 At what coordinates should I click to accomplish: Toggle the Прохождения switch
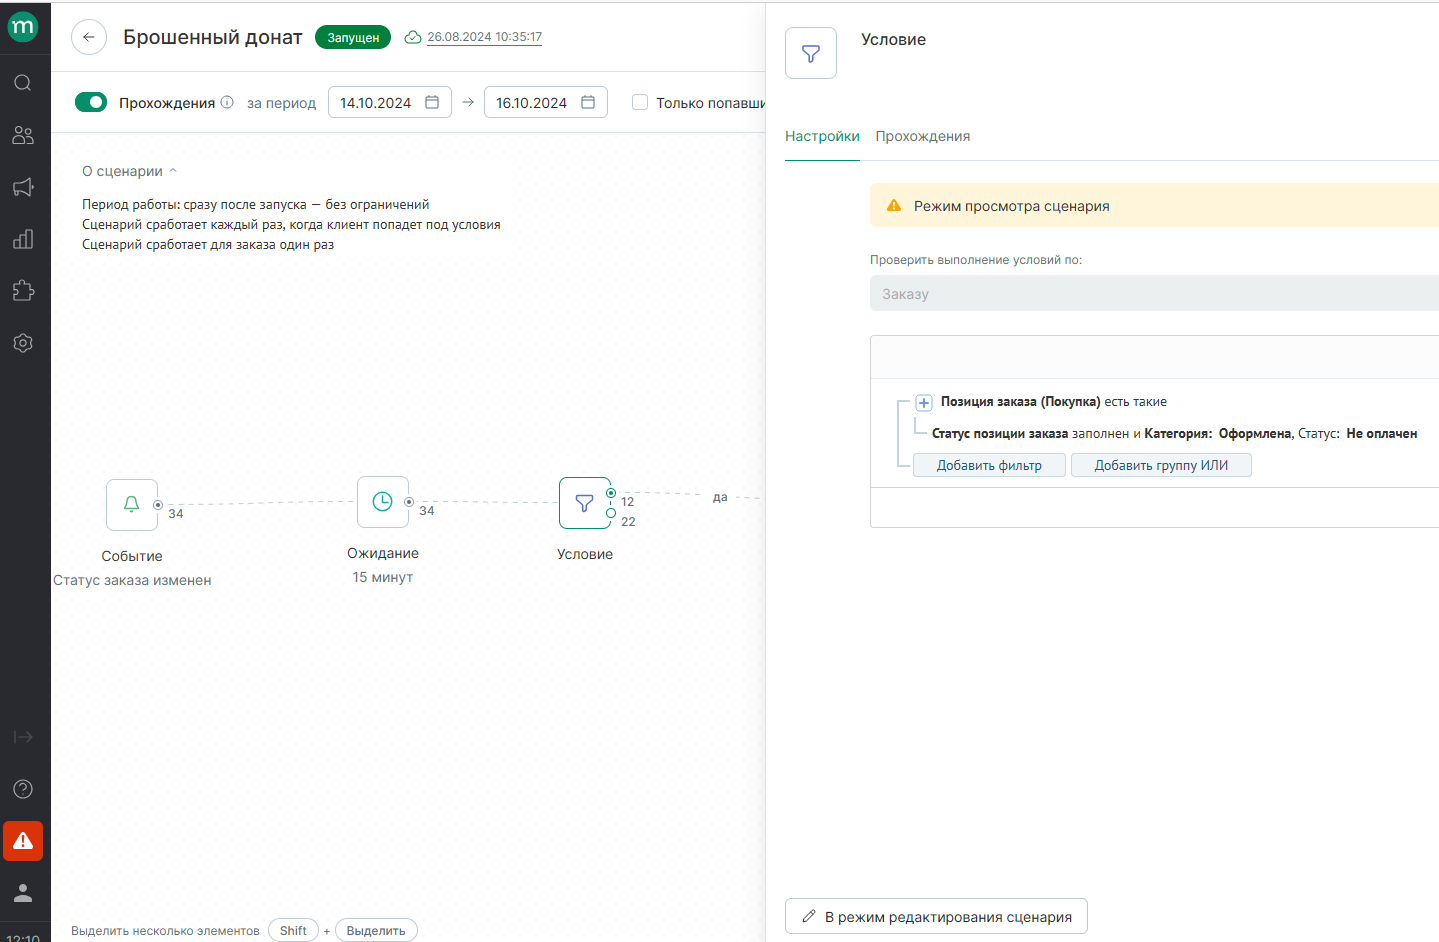pos(91,102)
